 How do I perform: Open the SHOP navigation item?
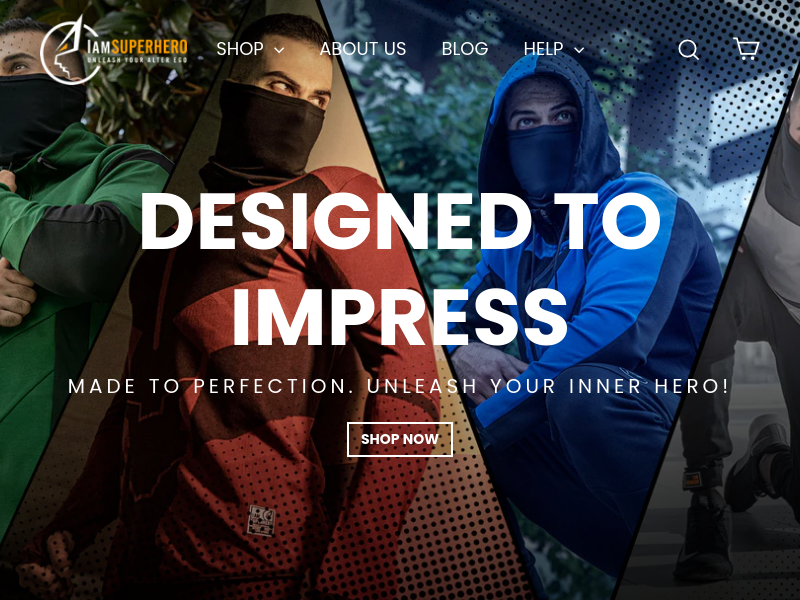[240, 49]
